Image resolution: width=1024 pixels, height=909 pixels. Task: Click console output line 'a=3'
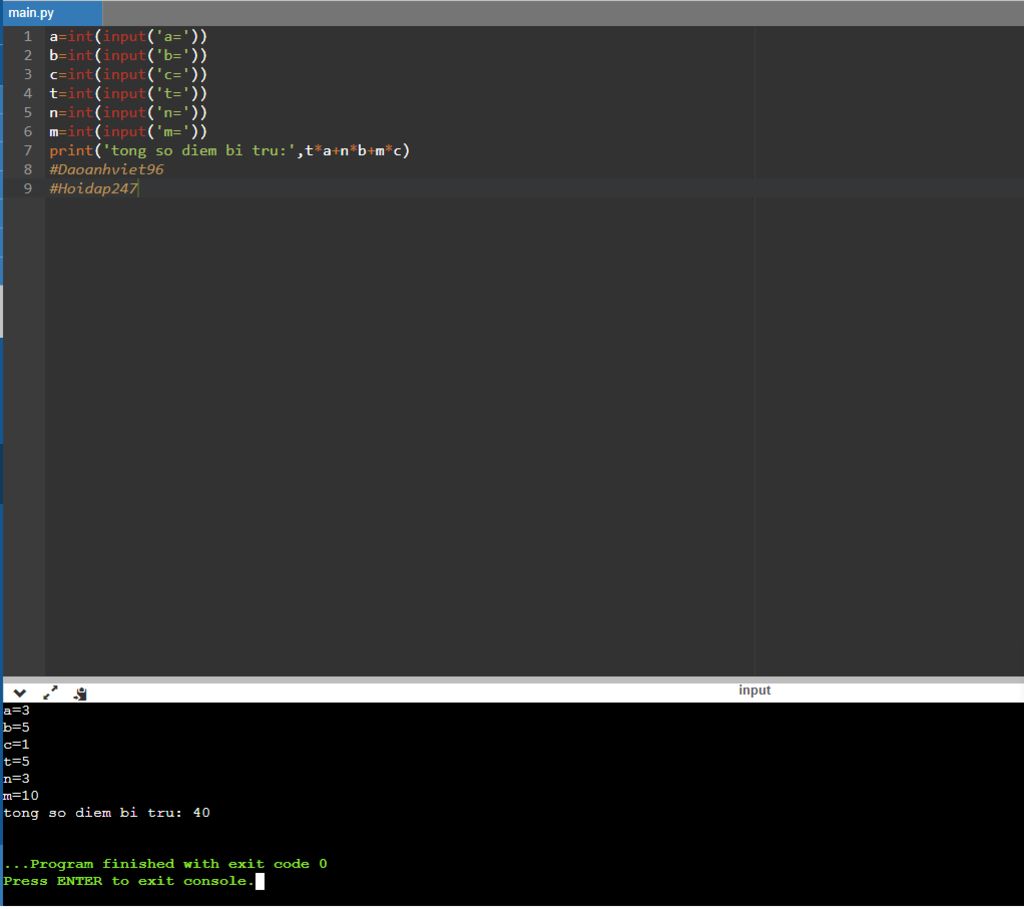pyautogui.click(x=16, y=710)
